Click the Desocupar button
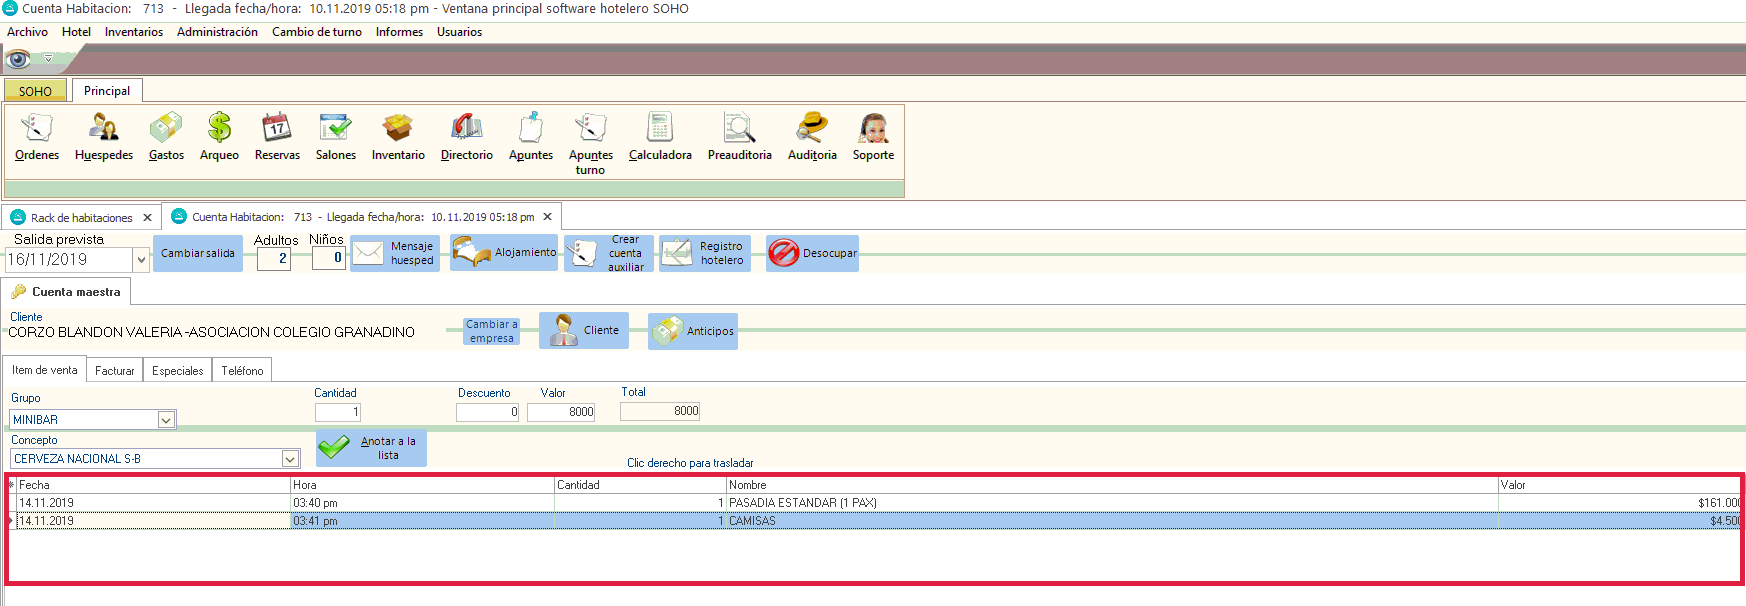 point(812,254)
